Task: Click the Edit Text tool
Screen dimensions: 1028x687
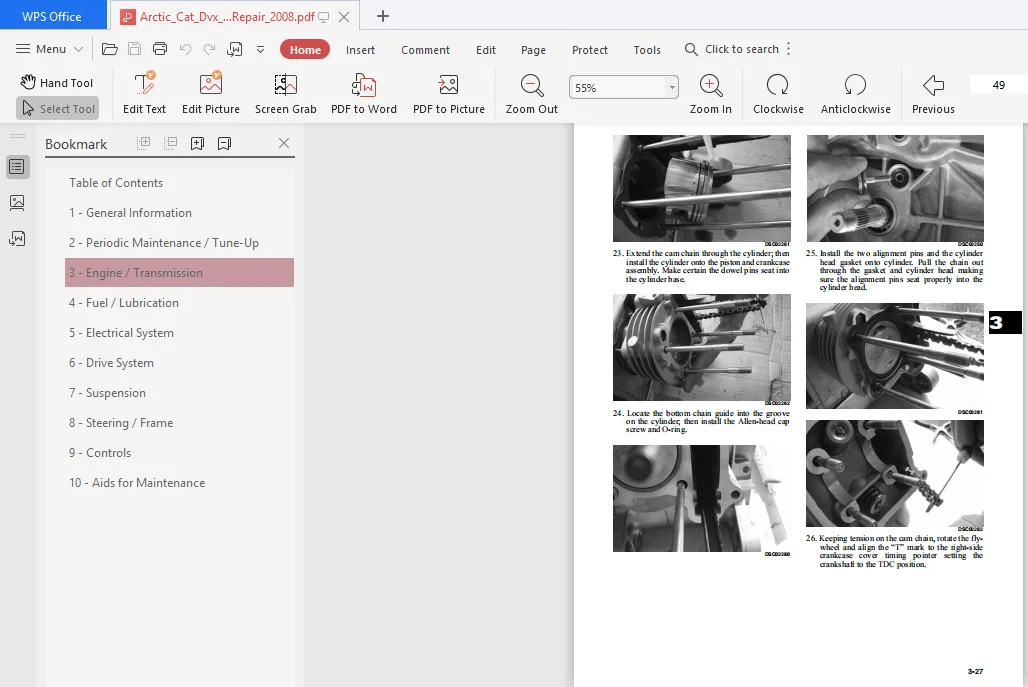Action: (144, 93)
